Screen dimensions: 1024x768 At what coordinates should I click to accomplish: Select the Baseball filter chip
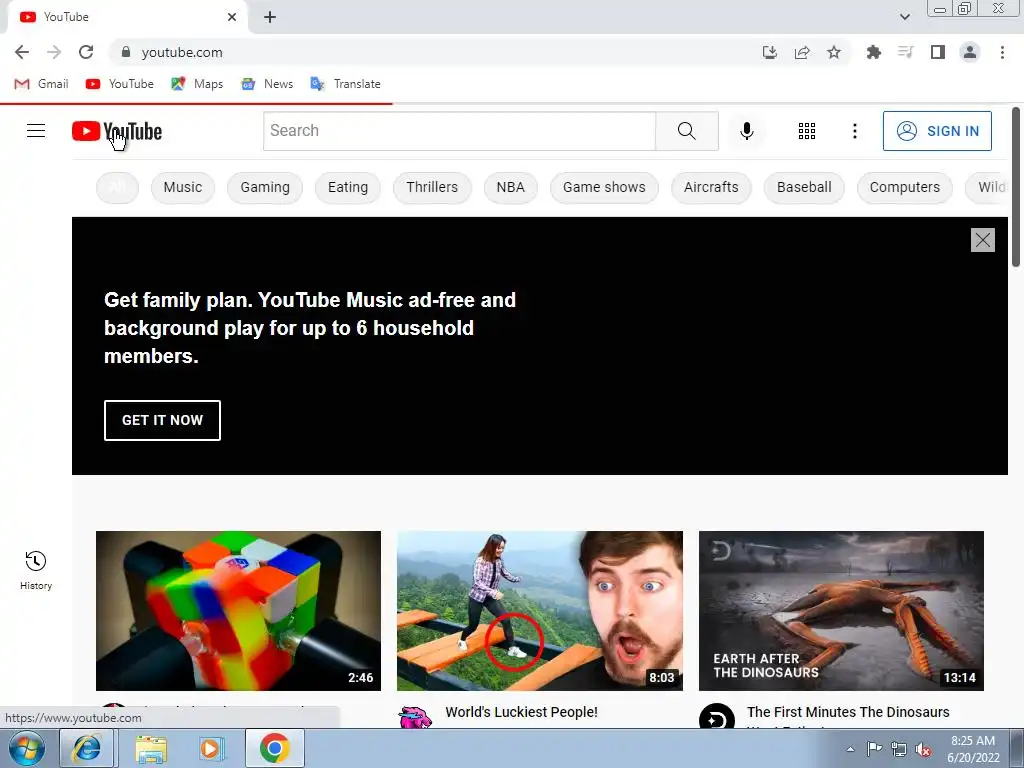[x=804, y=187]
